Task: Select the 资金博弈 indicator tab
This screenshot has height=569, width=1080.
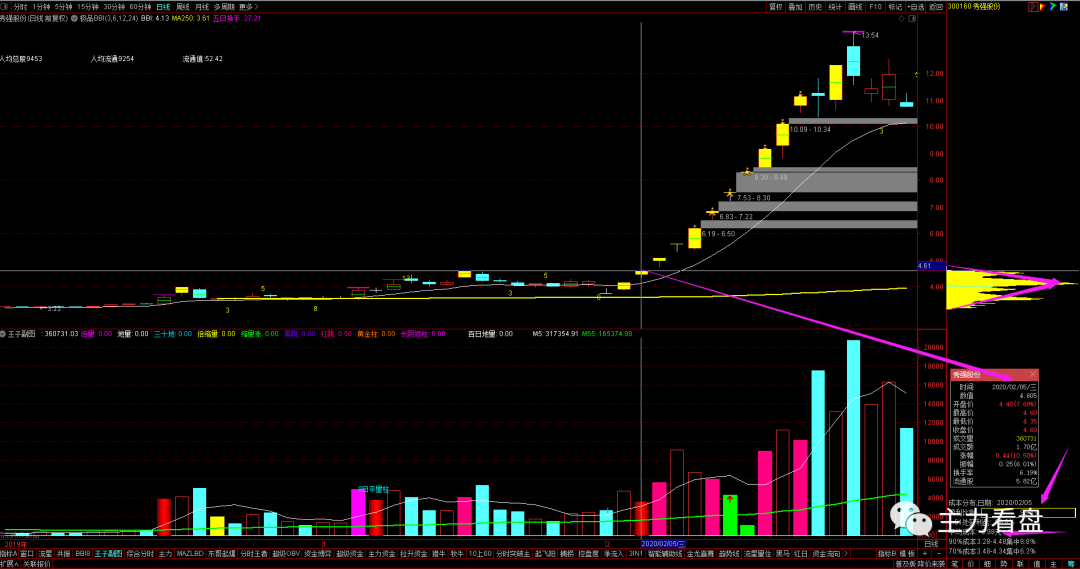Action: [318, 554]
